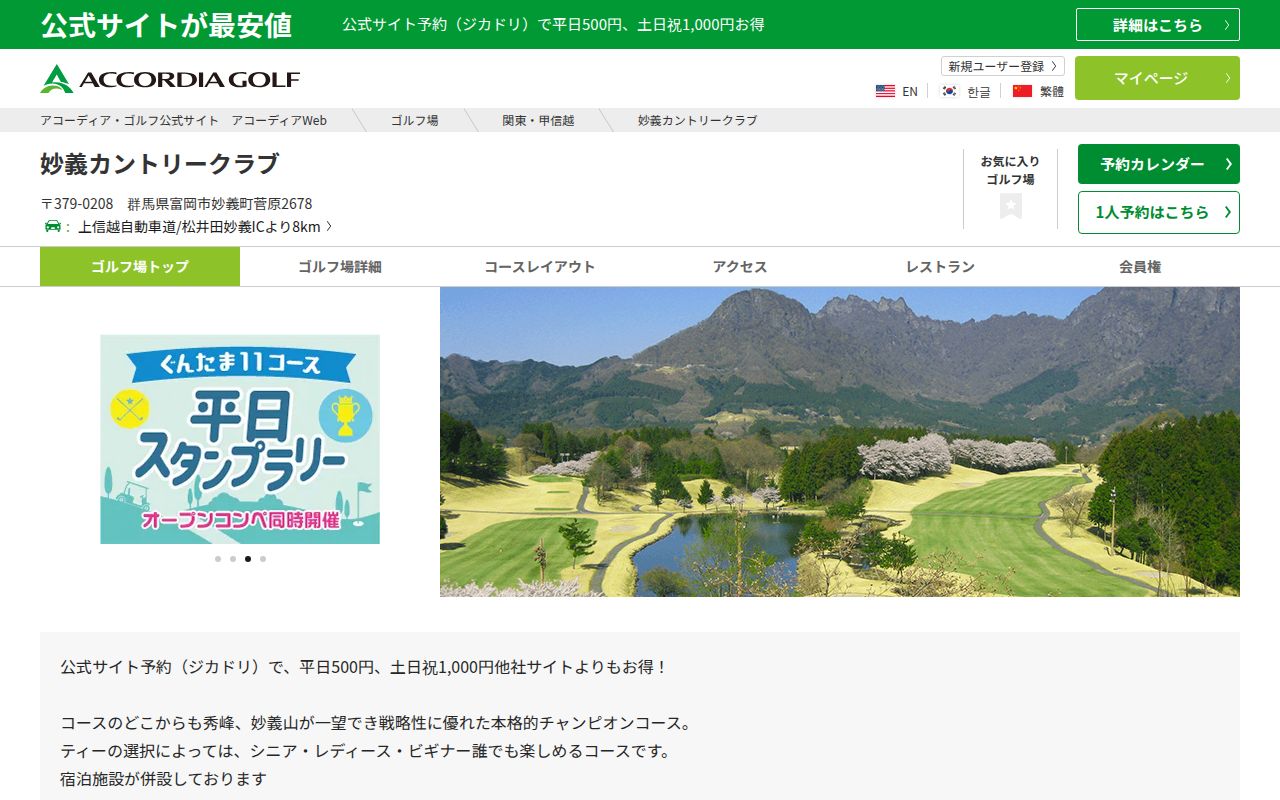Click the 妙義カントリークラブ page title
Screen dimensions: 1280x800
[x=159, y=163]
